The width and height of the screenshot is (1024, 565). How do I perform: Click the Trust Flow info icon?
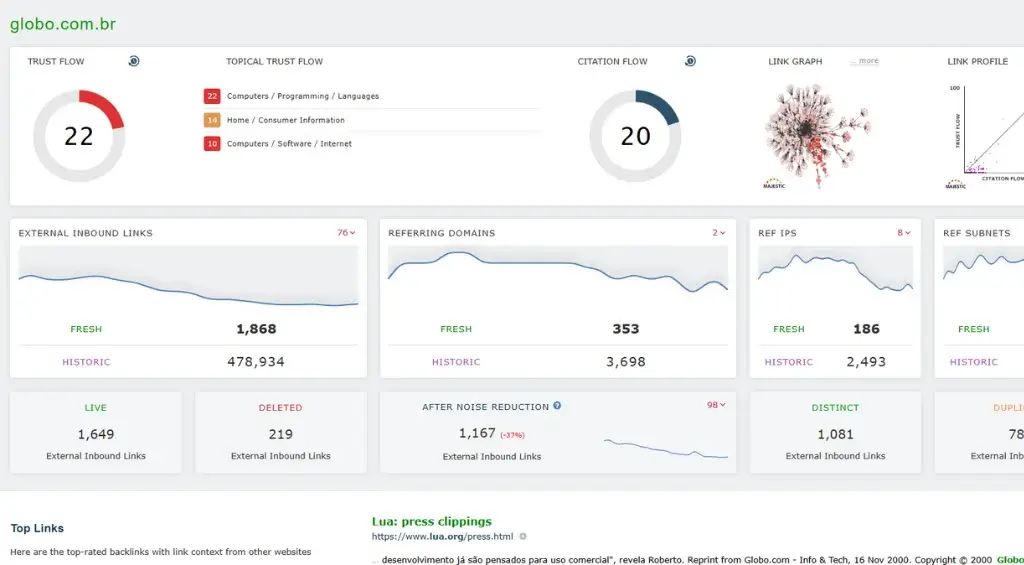(x=134, y=61)
